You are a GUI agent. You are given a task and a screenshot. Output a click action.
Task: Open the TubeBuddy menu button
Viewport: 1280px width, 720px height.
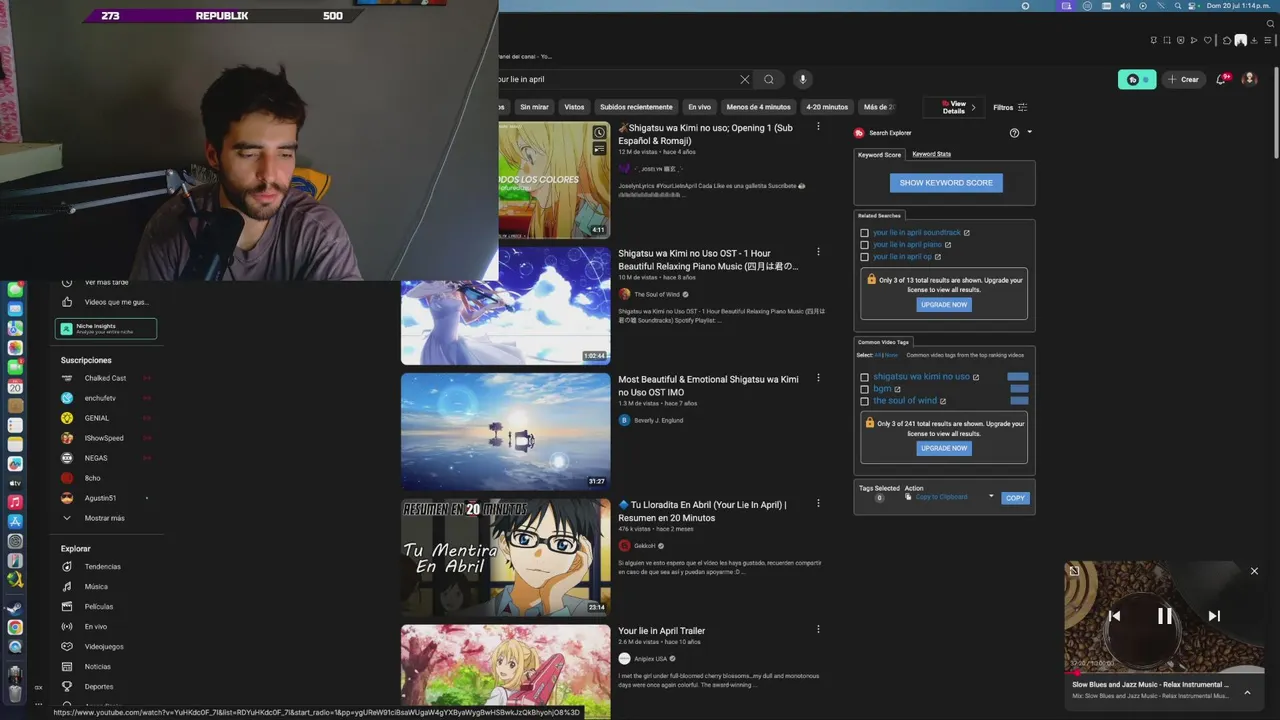click(x=1137, y=79)
